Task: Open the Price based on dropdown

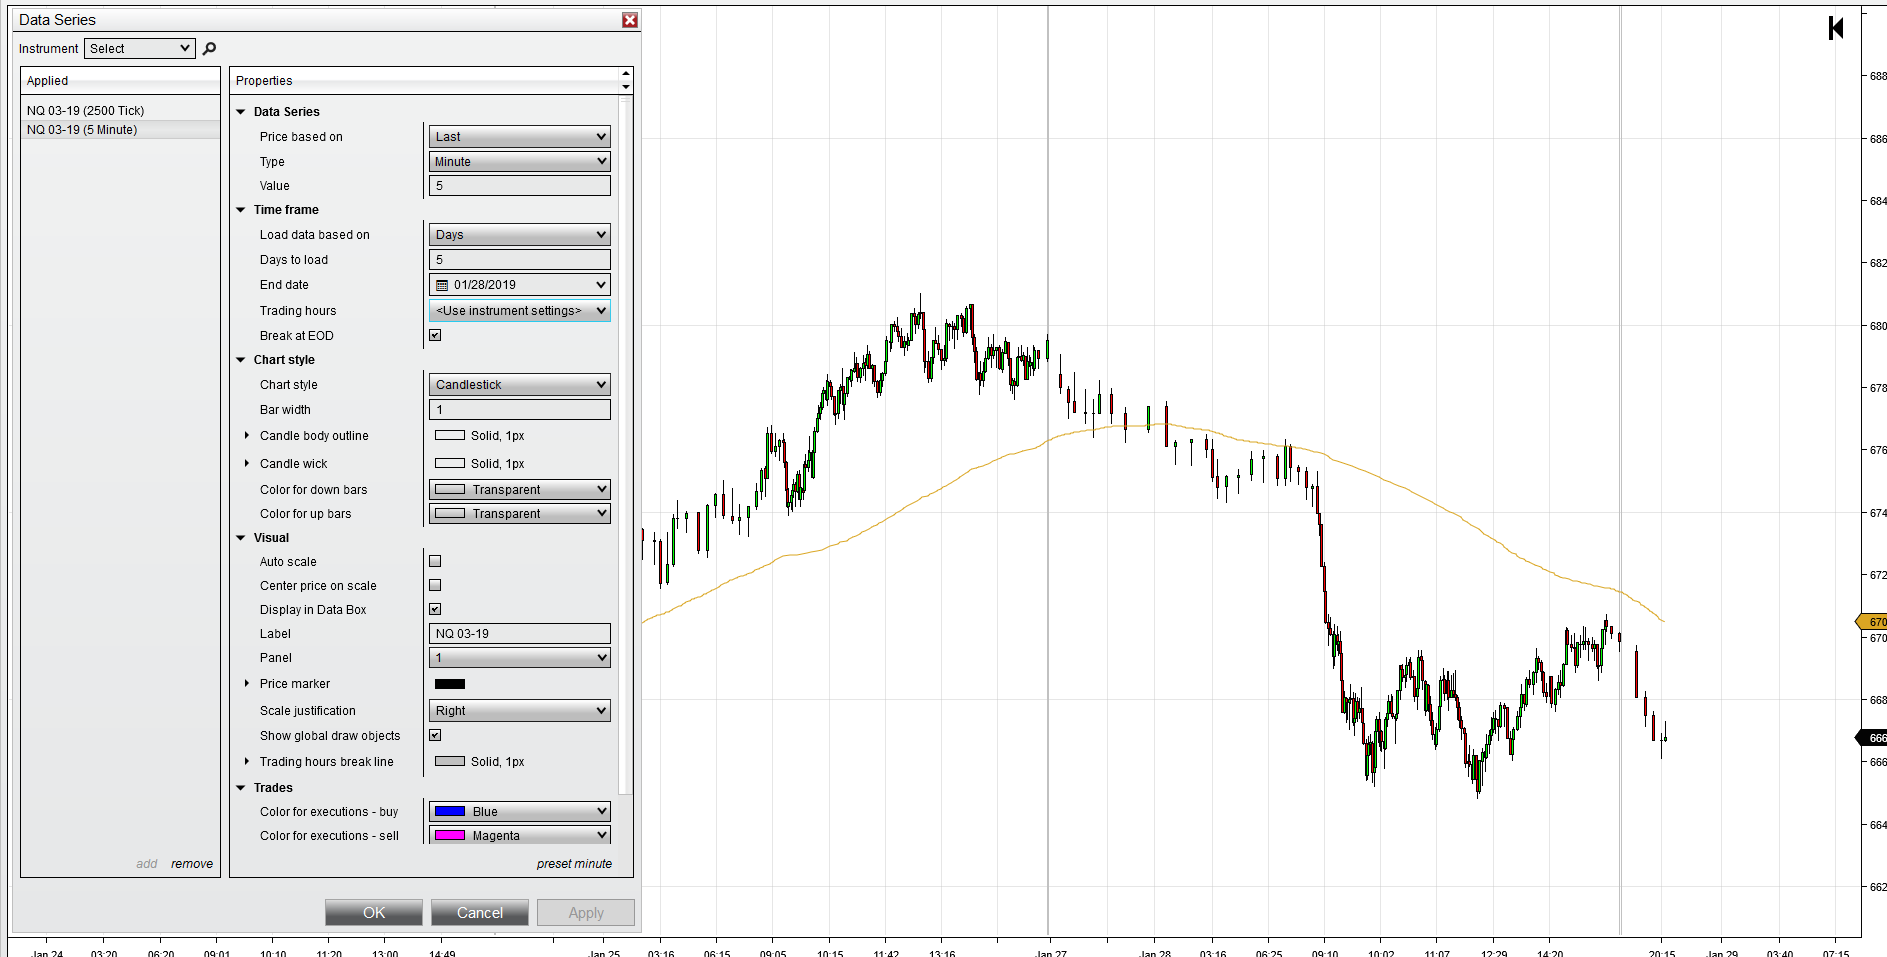Action: click(520, 136)
